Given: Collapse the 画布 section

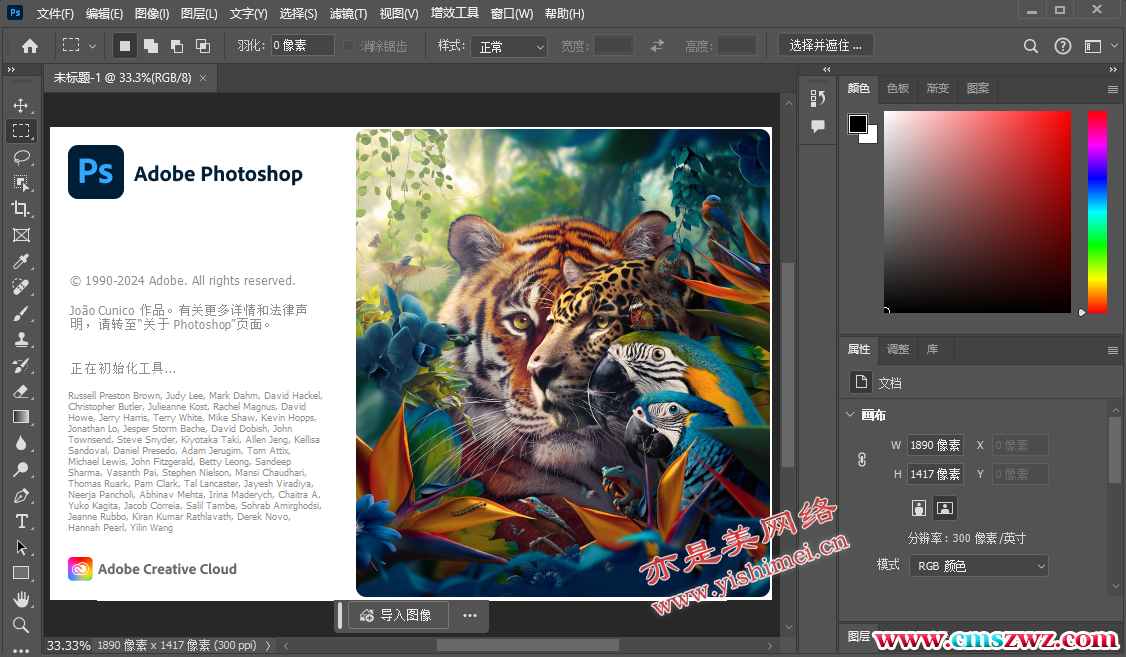Looking at the screenshot, I should 850,415.
